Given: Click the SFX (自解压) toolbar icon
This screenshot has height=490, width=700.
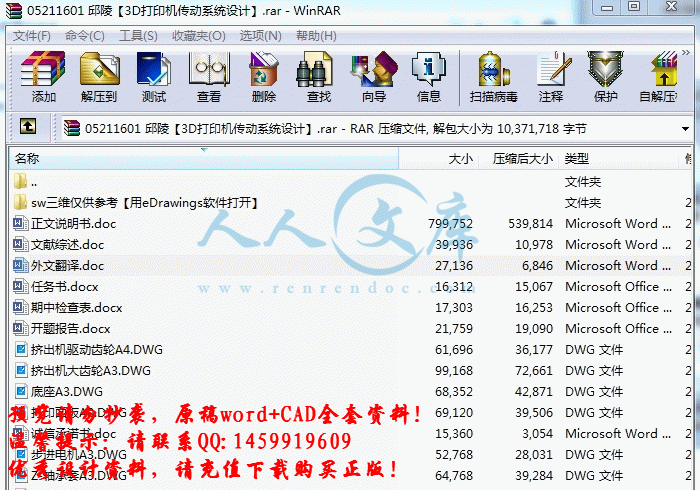Looking at the screenshot, I should tap(659, 77).
